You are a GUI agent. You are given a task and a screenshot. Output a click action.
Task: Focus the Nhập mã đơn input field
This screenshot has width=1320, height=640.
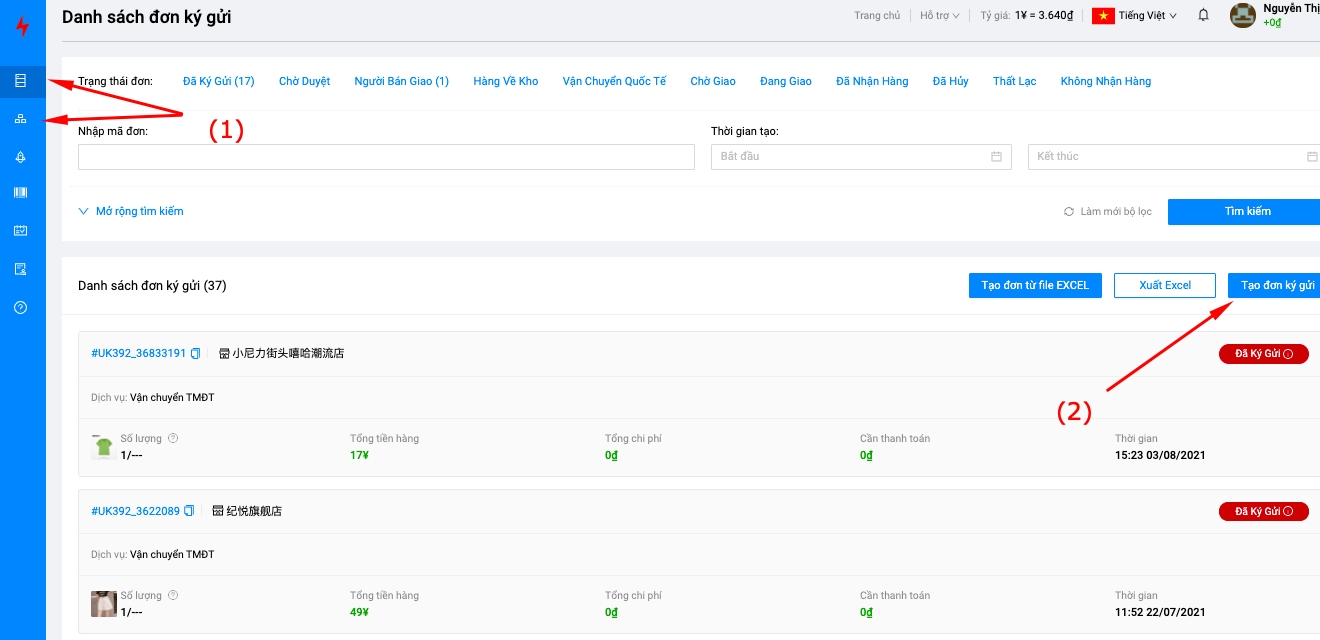386,157
